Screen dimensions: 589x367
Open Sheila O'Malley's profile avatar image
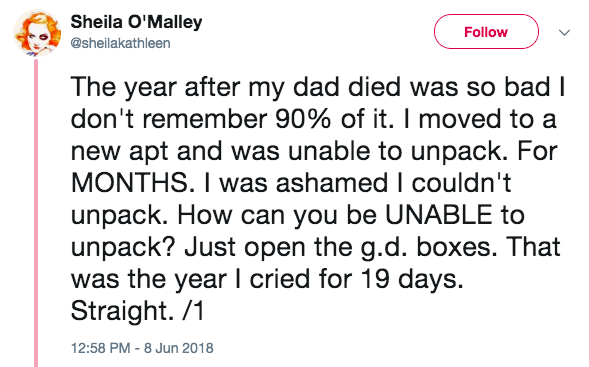(x=37, y=33)
